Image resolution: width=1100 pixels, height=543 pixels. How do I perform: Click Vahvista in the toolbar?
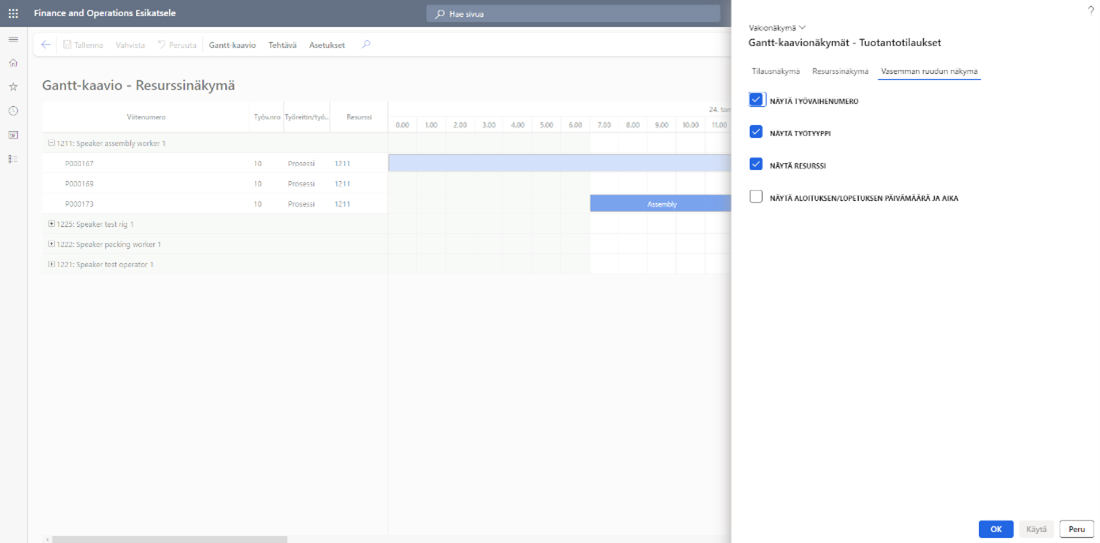(x=130, y=45)
